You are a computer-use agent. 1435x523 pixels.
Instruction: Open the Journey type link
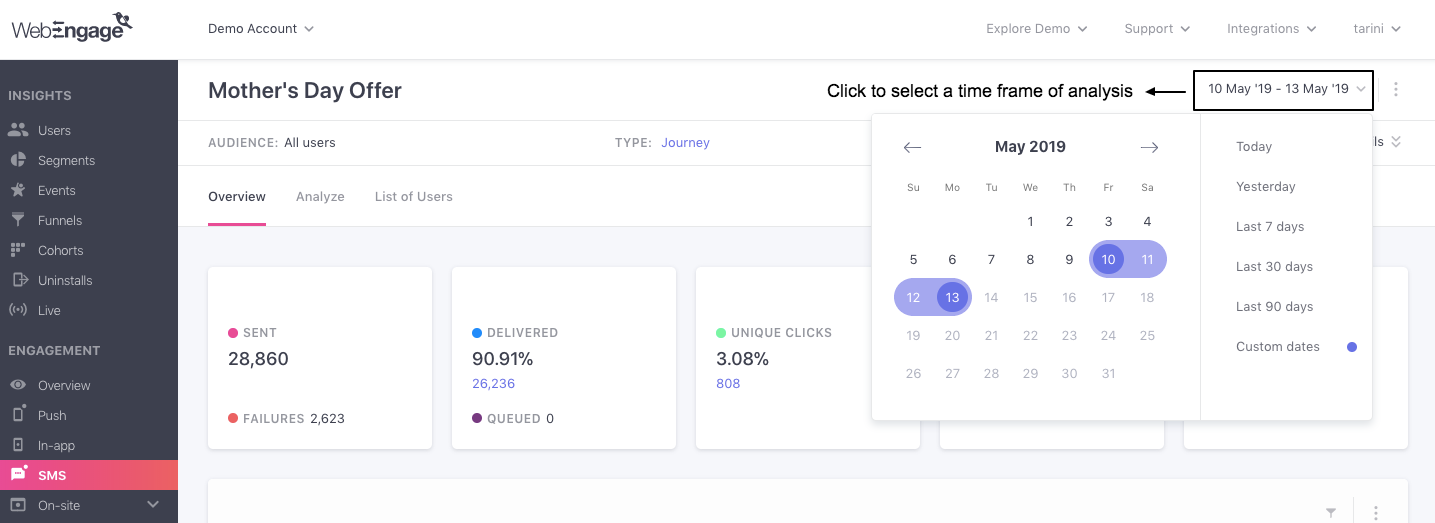685,143
